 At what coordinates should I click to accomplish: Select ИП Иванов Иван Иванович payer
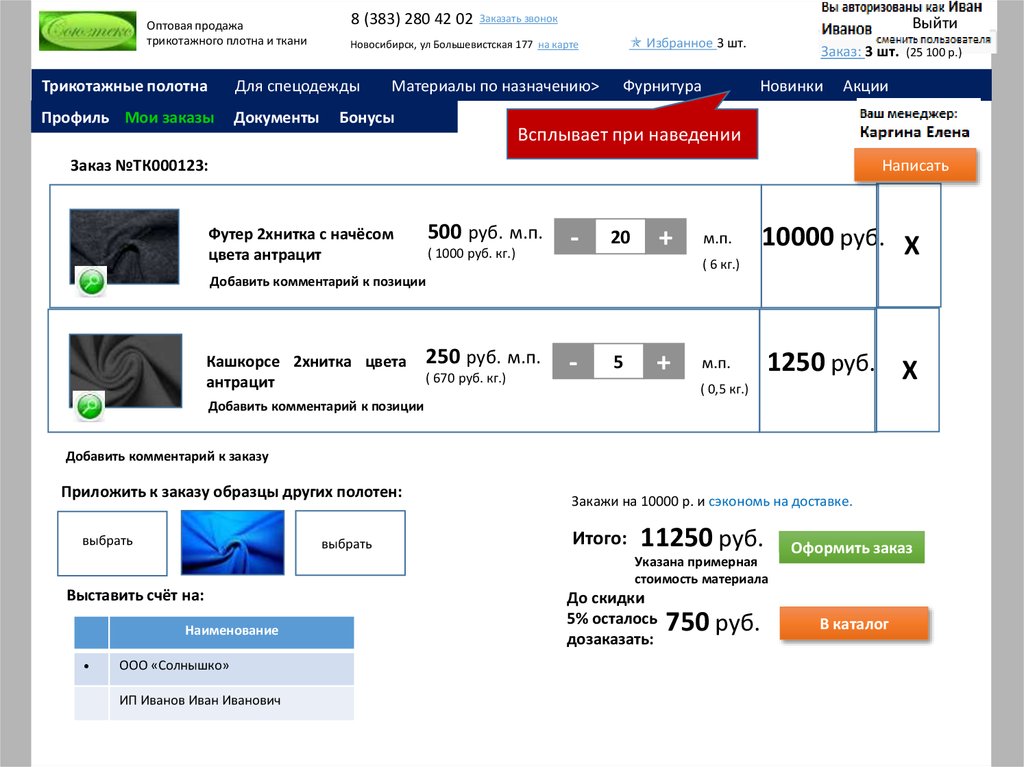[x=214, y=701]
